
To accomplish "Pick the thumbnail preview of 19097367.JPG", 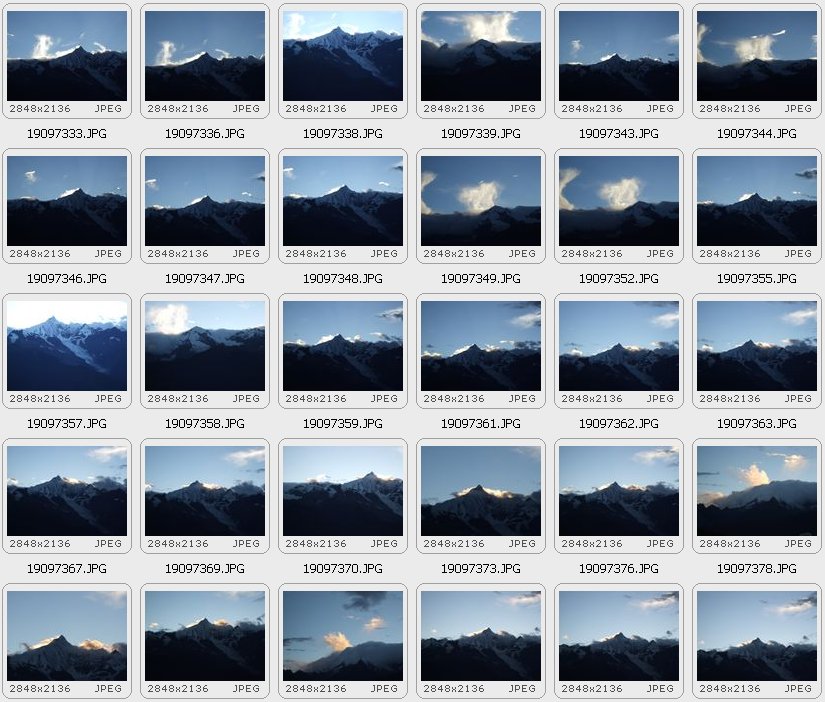I will [67, 491].
